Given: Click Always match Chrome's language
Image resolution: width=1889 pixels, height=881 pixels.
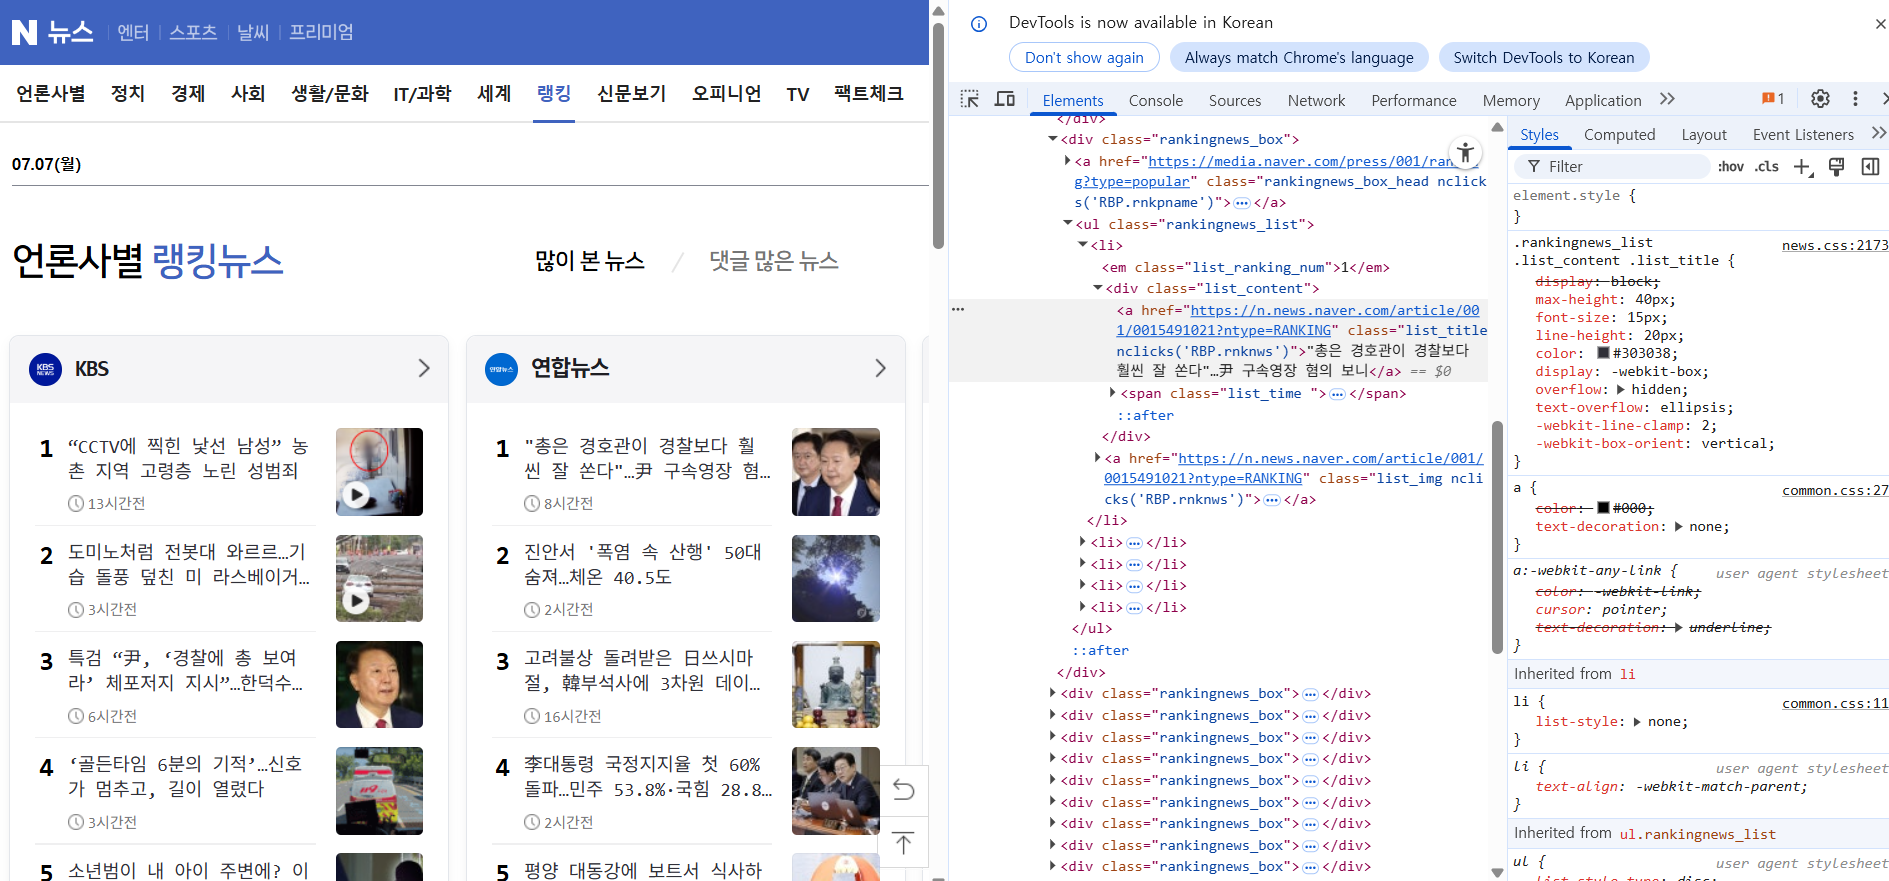Looking at the screenshot, I should [x=1299, y=57].
